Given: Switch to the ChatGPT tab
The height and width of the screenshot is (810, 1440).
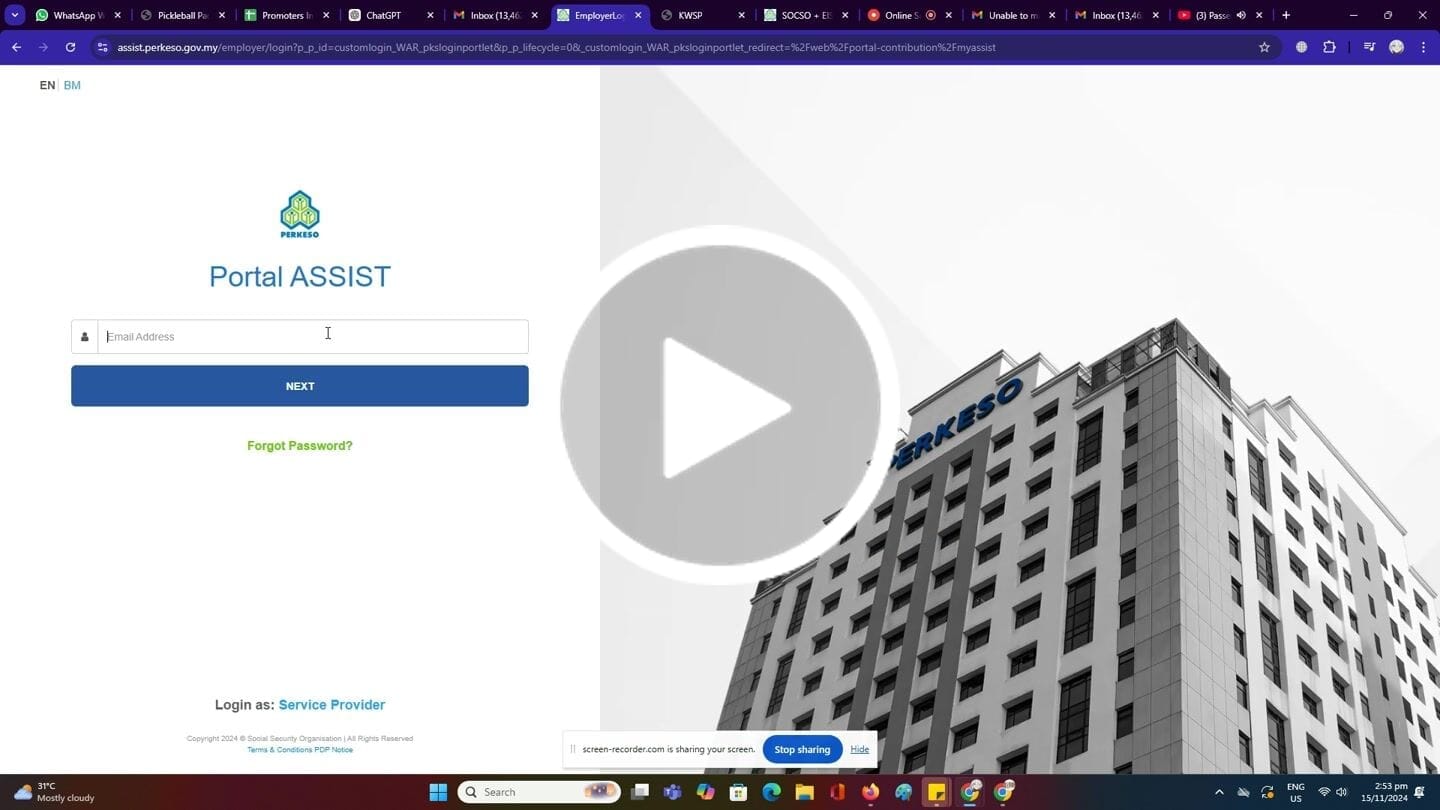Looking at the screenshot, I should tap(390, 15).
